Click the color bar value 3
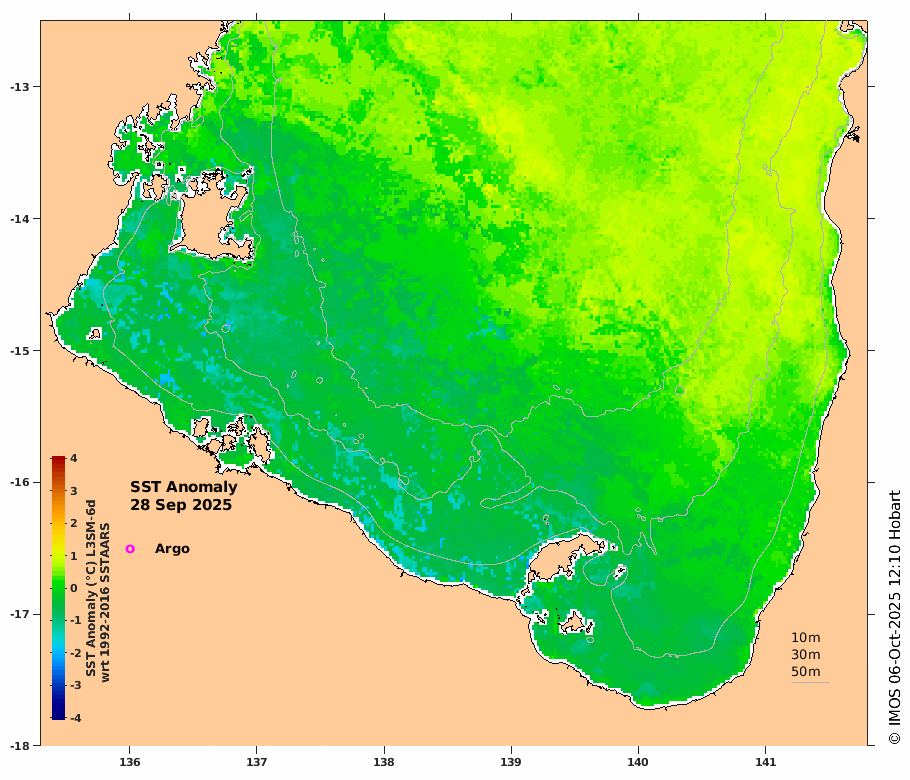 tap(74, 491)
